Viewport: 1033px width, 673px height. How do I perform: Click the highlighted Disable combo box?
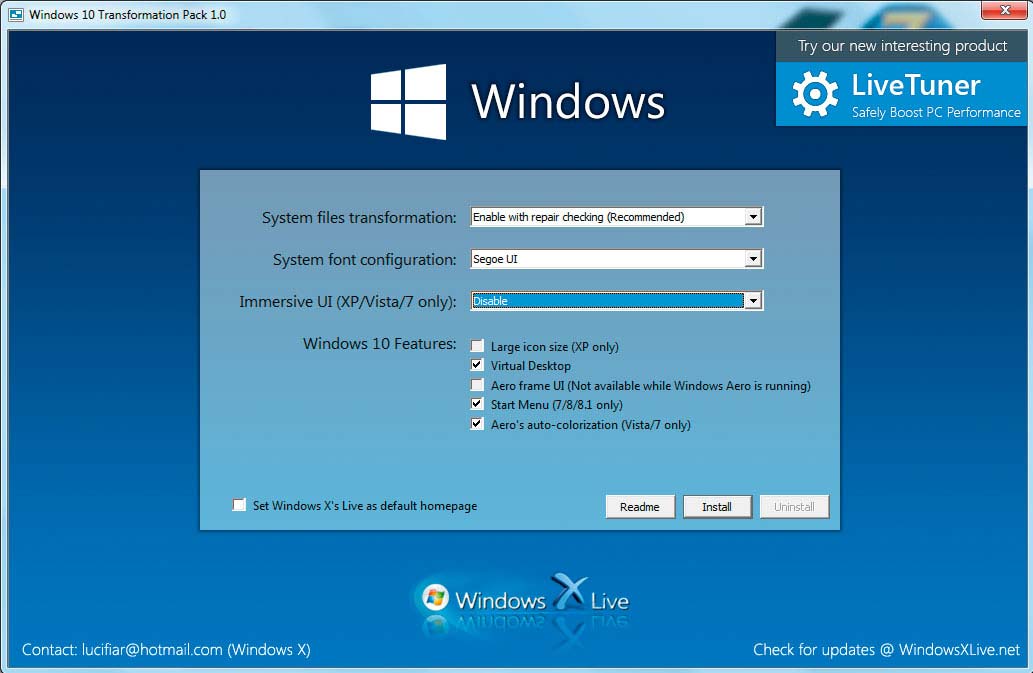[x=617, y=301]
